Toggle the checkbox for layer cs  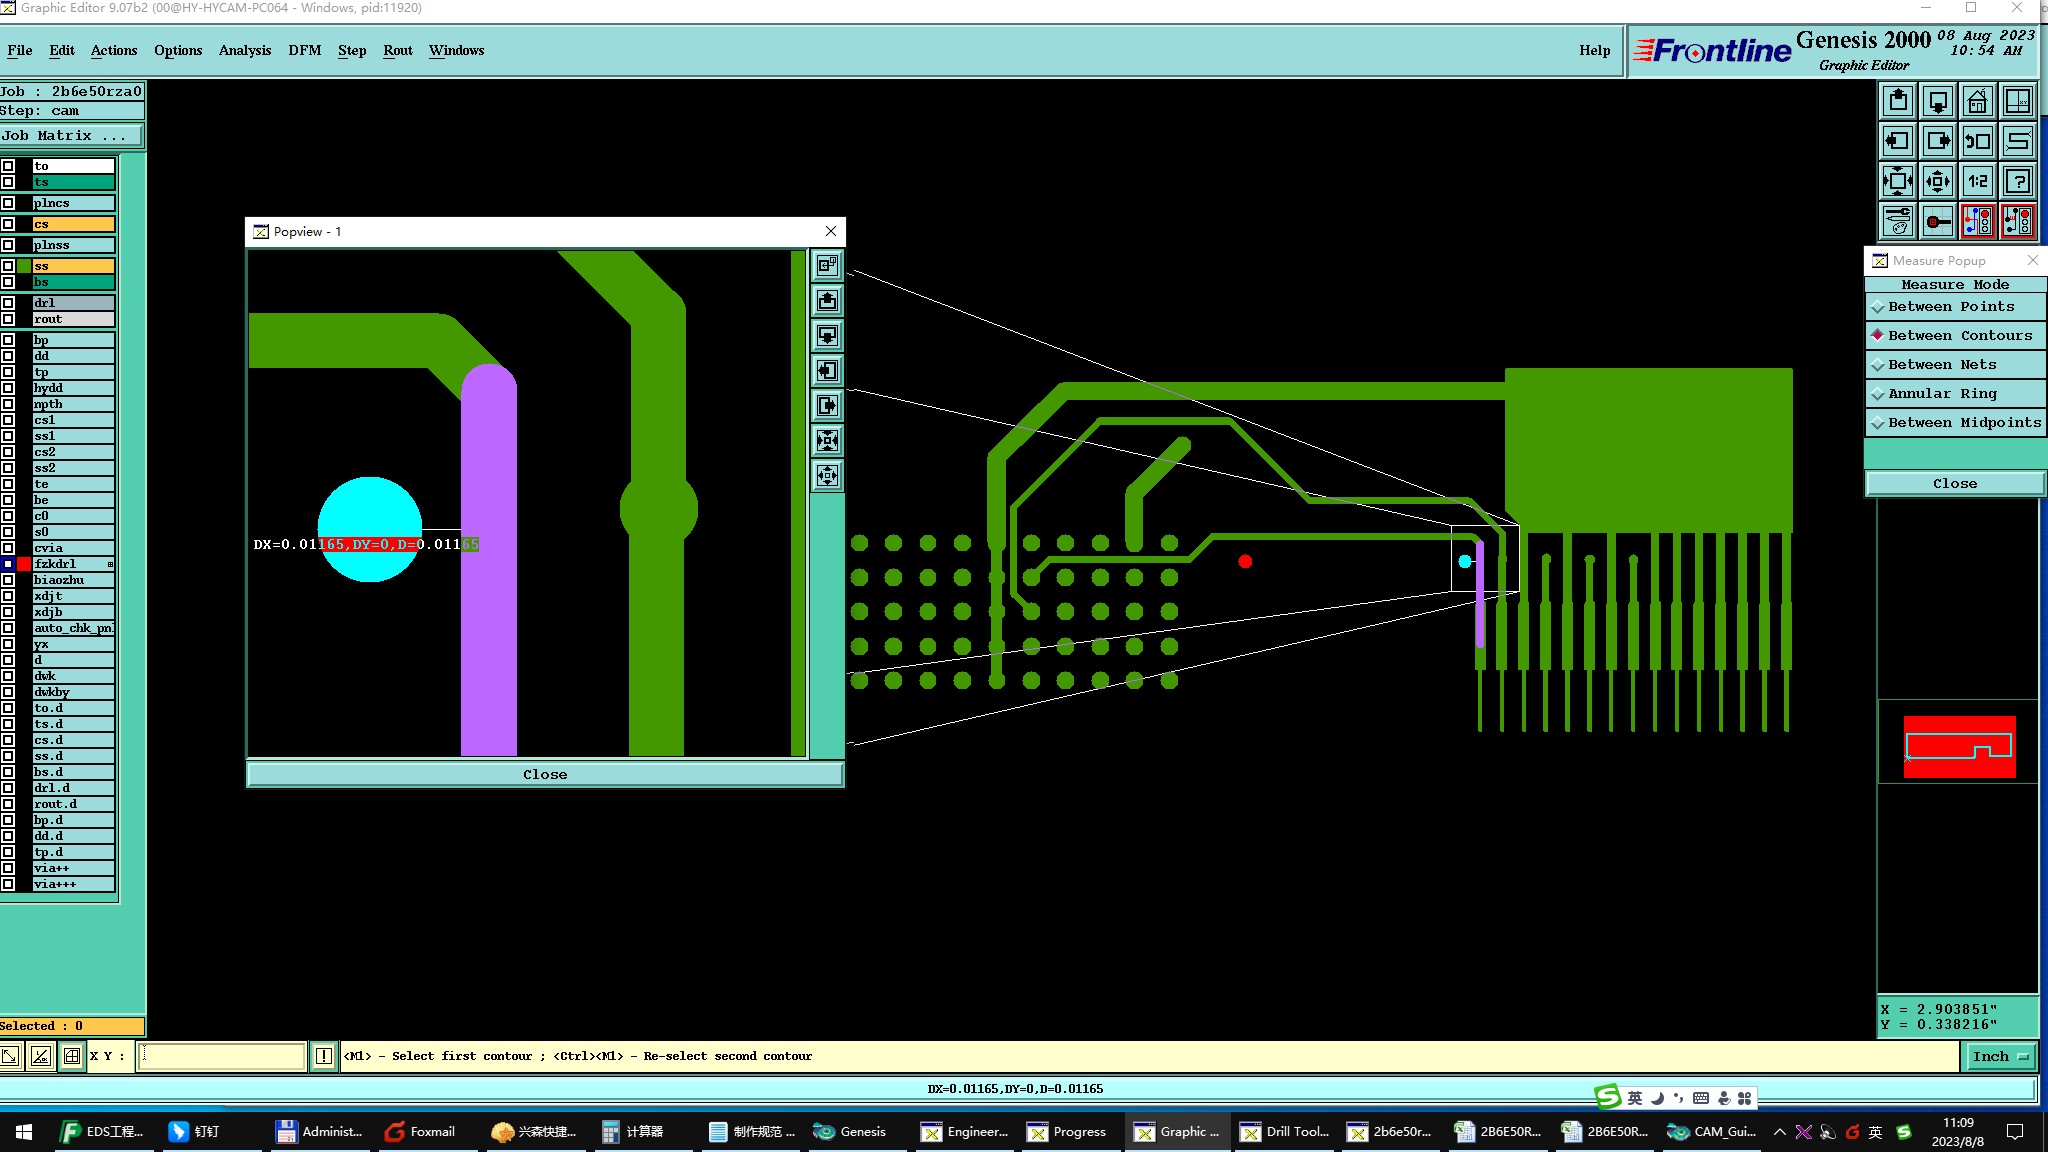point(8,224)
